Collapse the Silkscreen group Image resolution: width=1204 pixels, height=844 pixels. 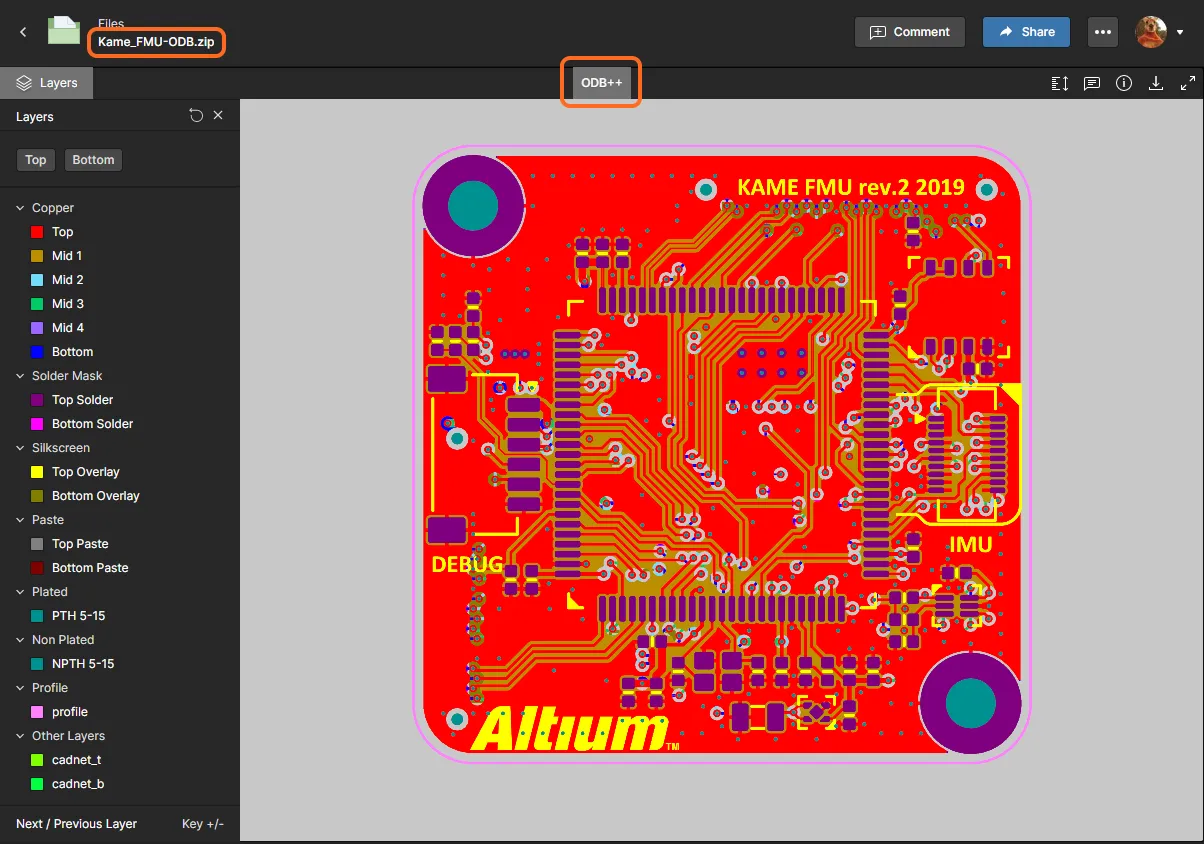pyautogui.click(x=20, y=448)
